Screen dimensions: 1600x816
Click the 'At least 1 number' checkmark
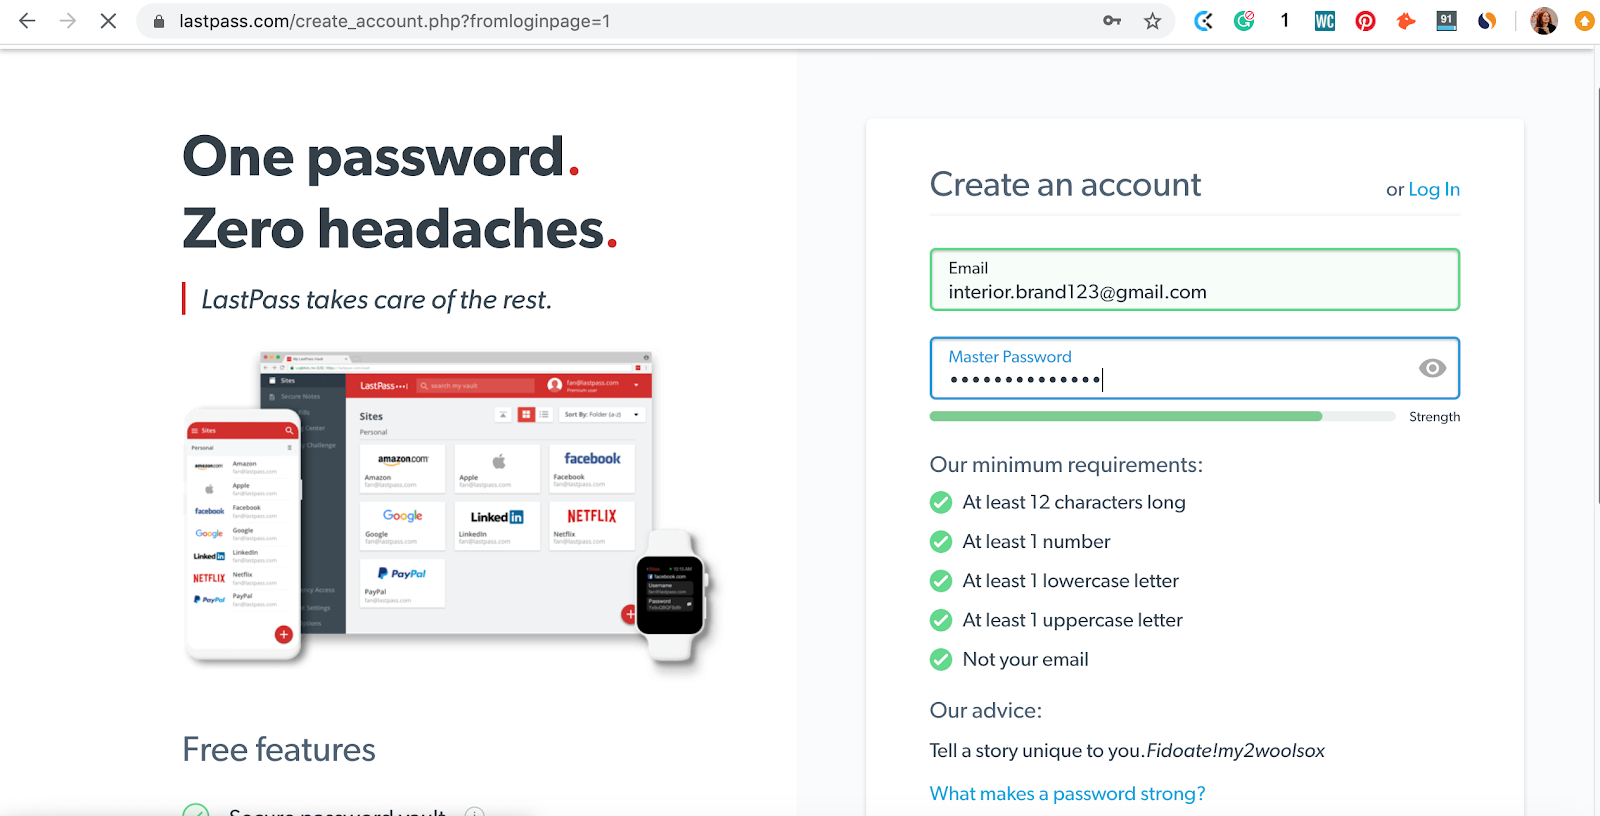941,542
